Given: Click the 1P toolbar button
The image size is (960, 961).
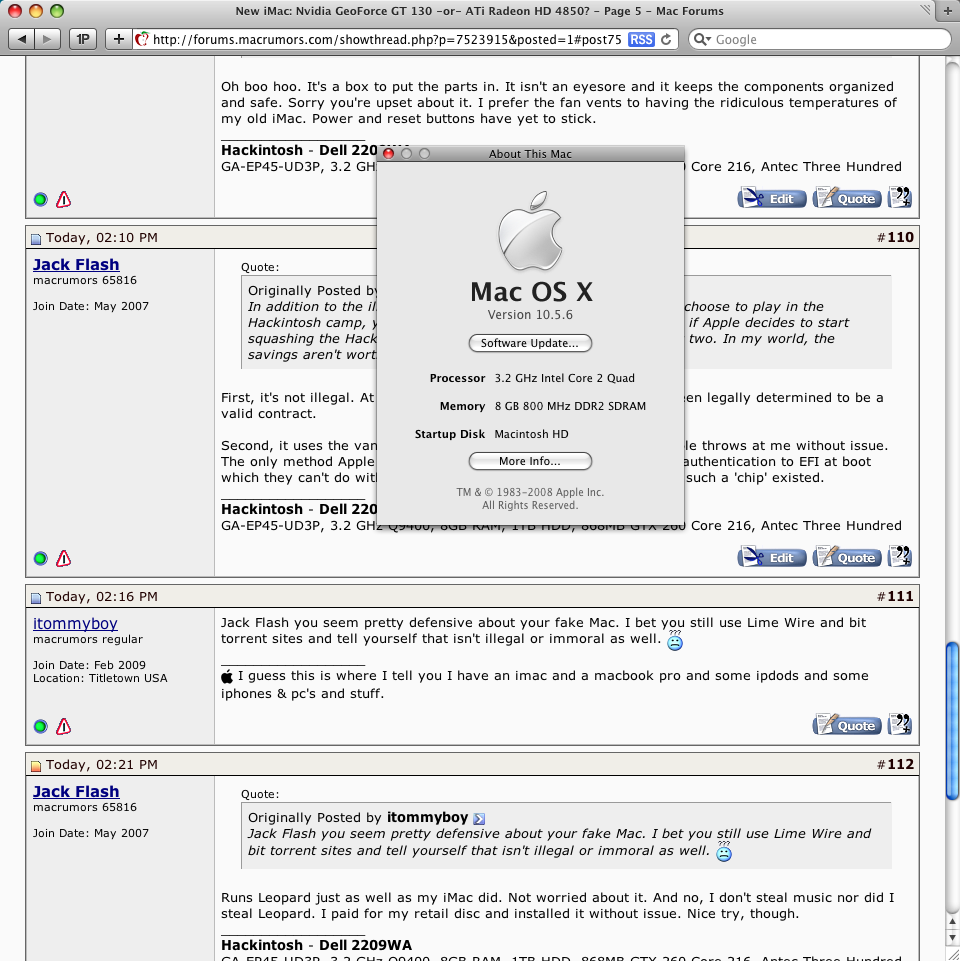Looking at the screenshot, I should click(x=82, y=39).
